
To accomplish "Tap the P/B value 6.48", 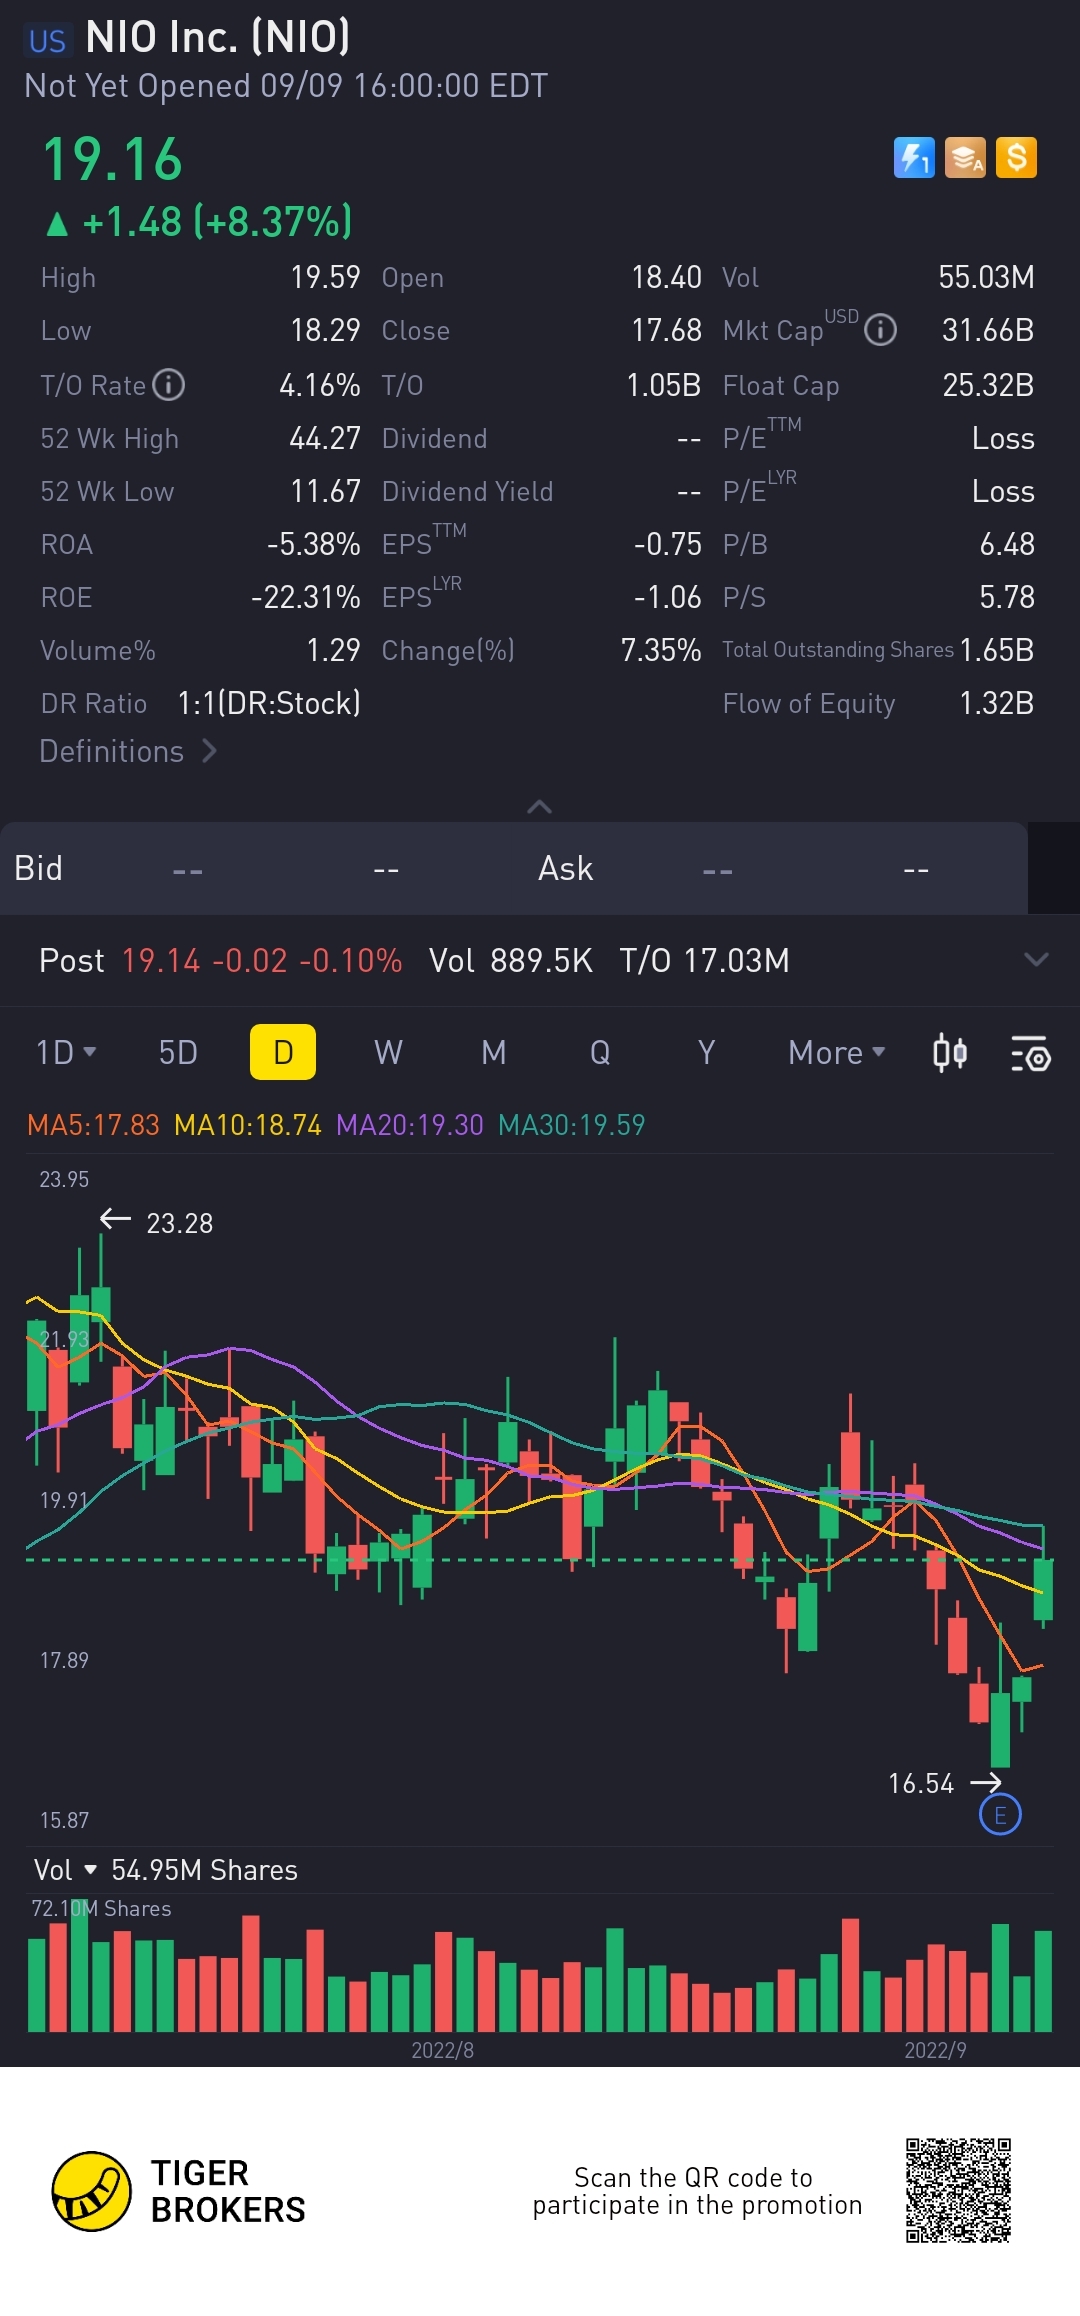I will pos(1007,544).
